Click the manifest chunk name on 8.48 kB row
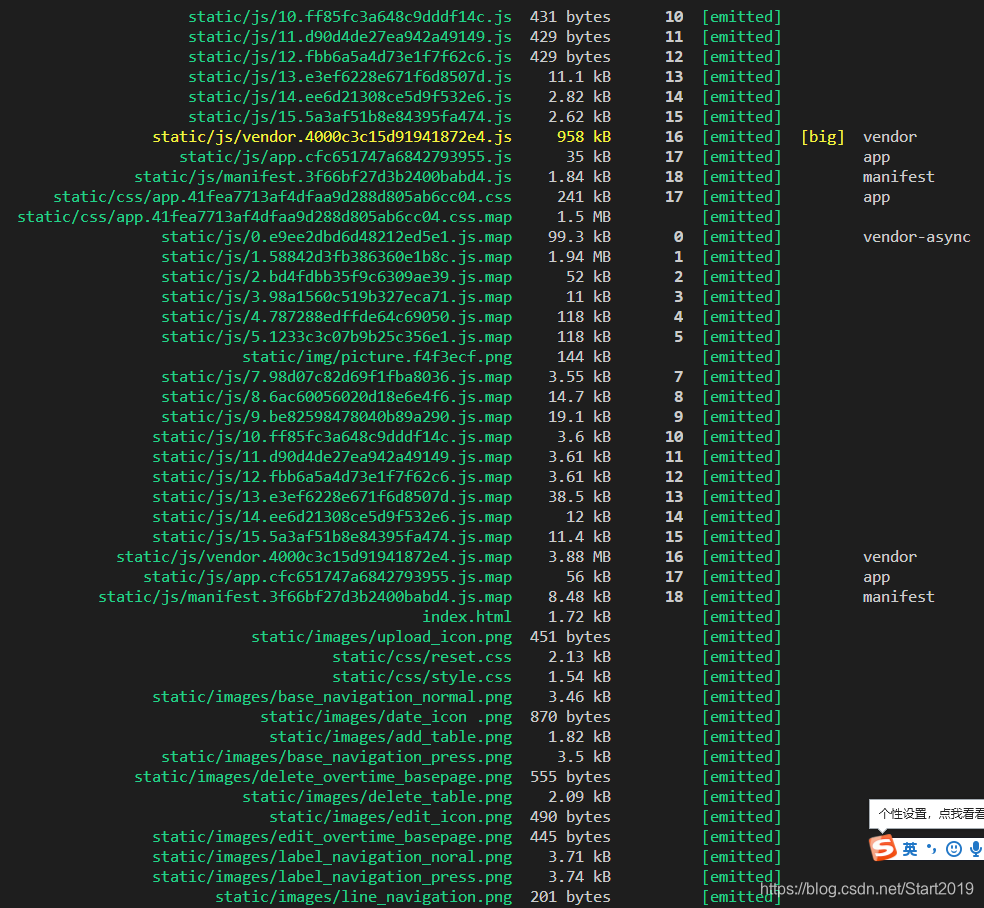Image resolution: width=984 pixels, height=908 pixels. tap(899, 597)
